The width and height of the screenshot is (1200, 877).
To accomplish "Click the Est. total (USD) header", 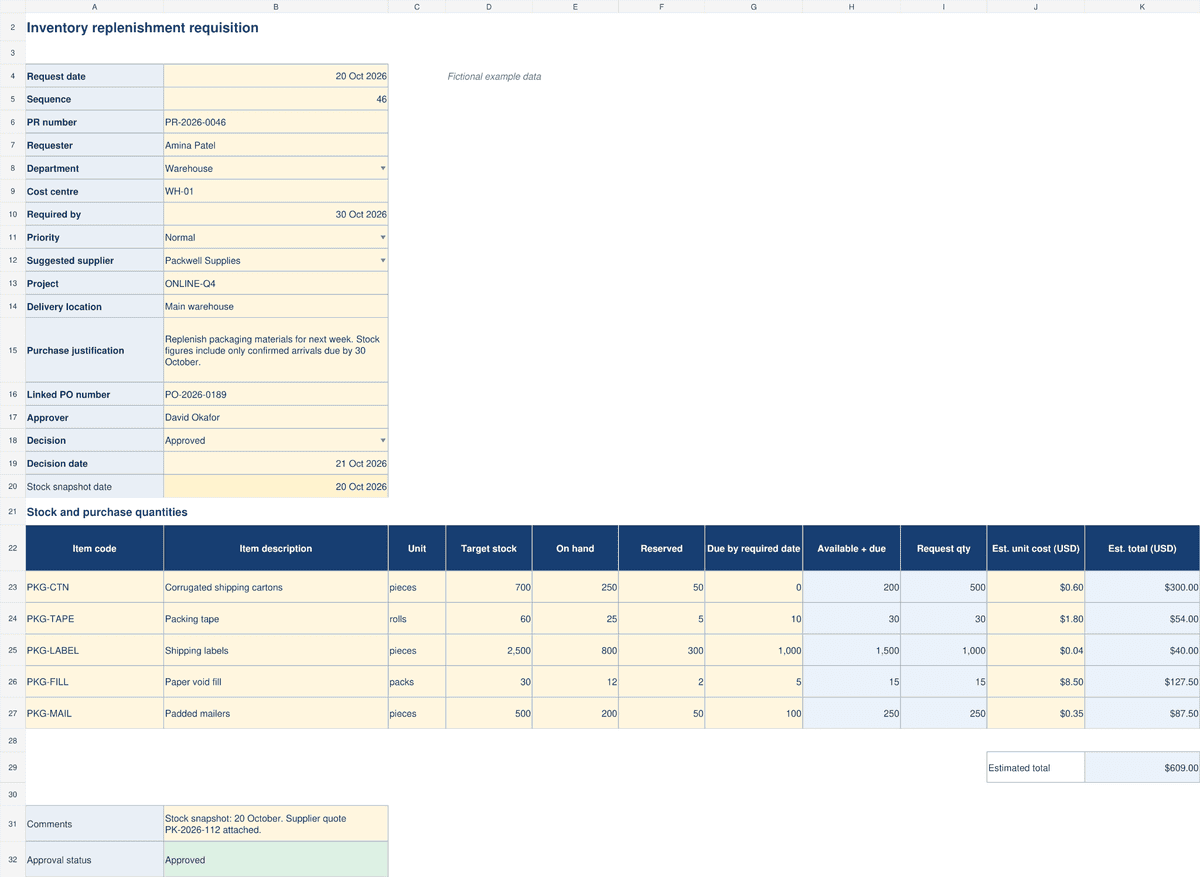I will pyautogui.click(x=1142, y=548).
